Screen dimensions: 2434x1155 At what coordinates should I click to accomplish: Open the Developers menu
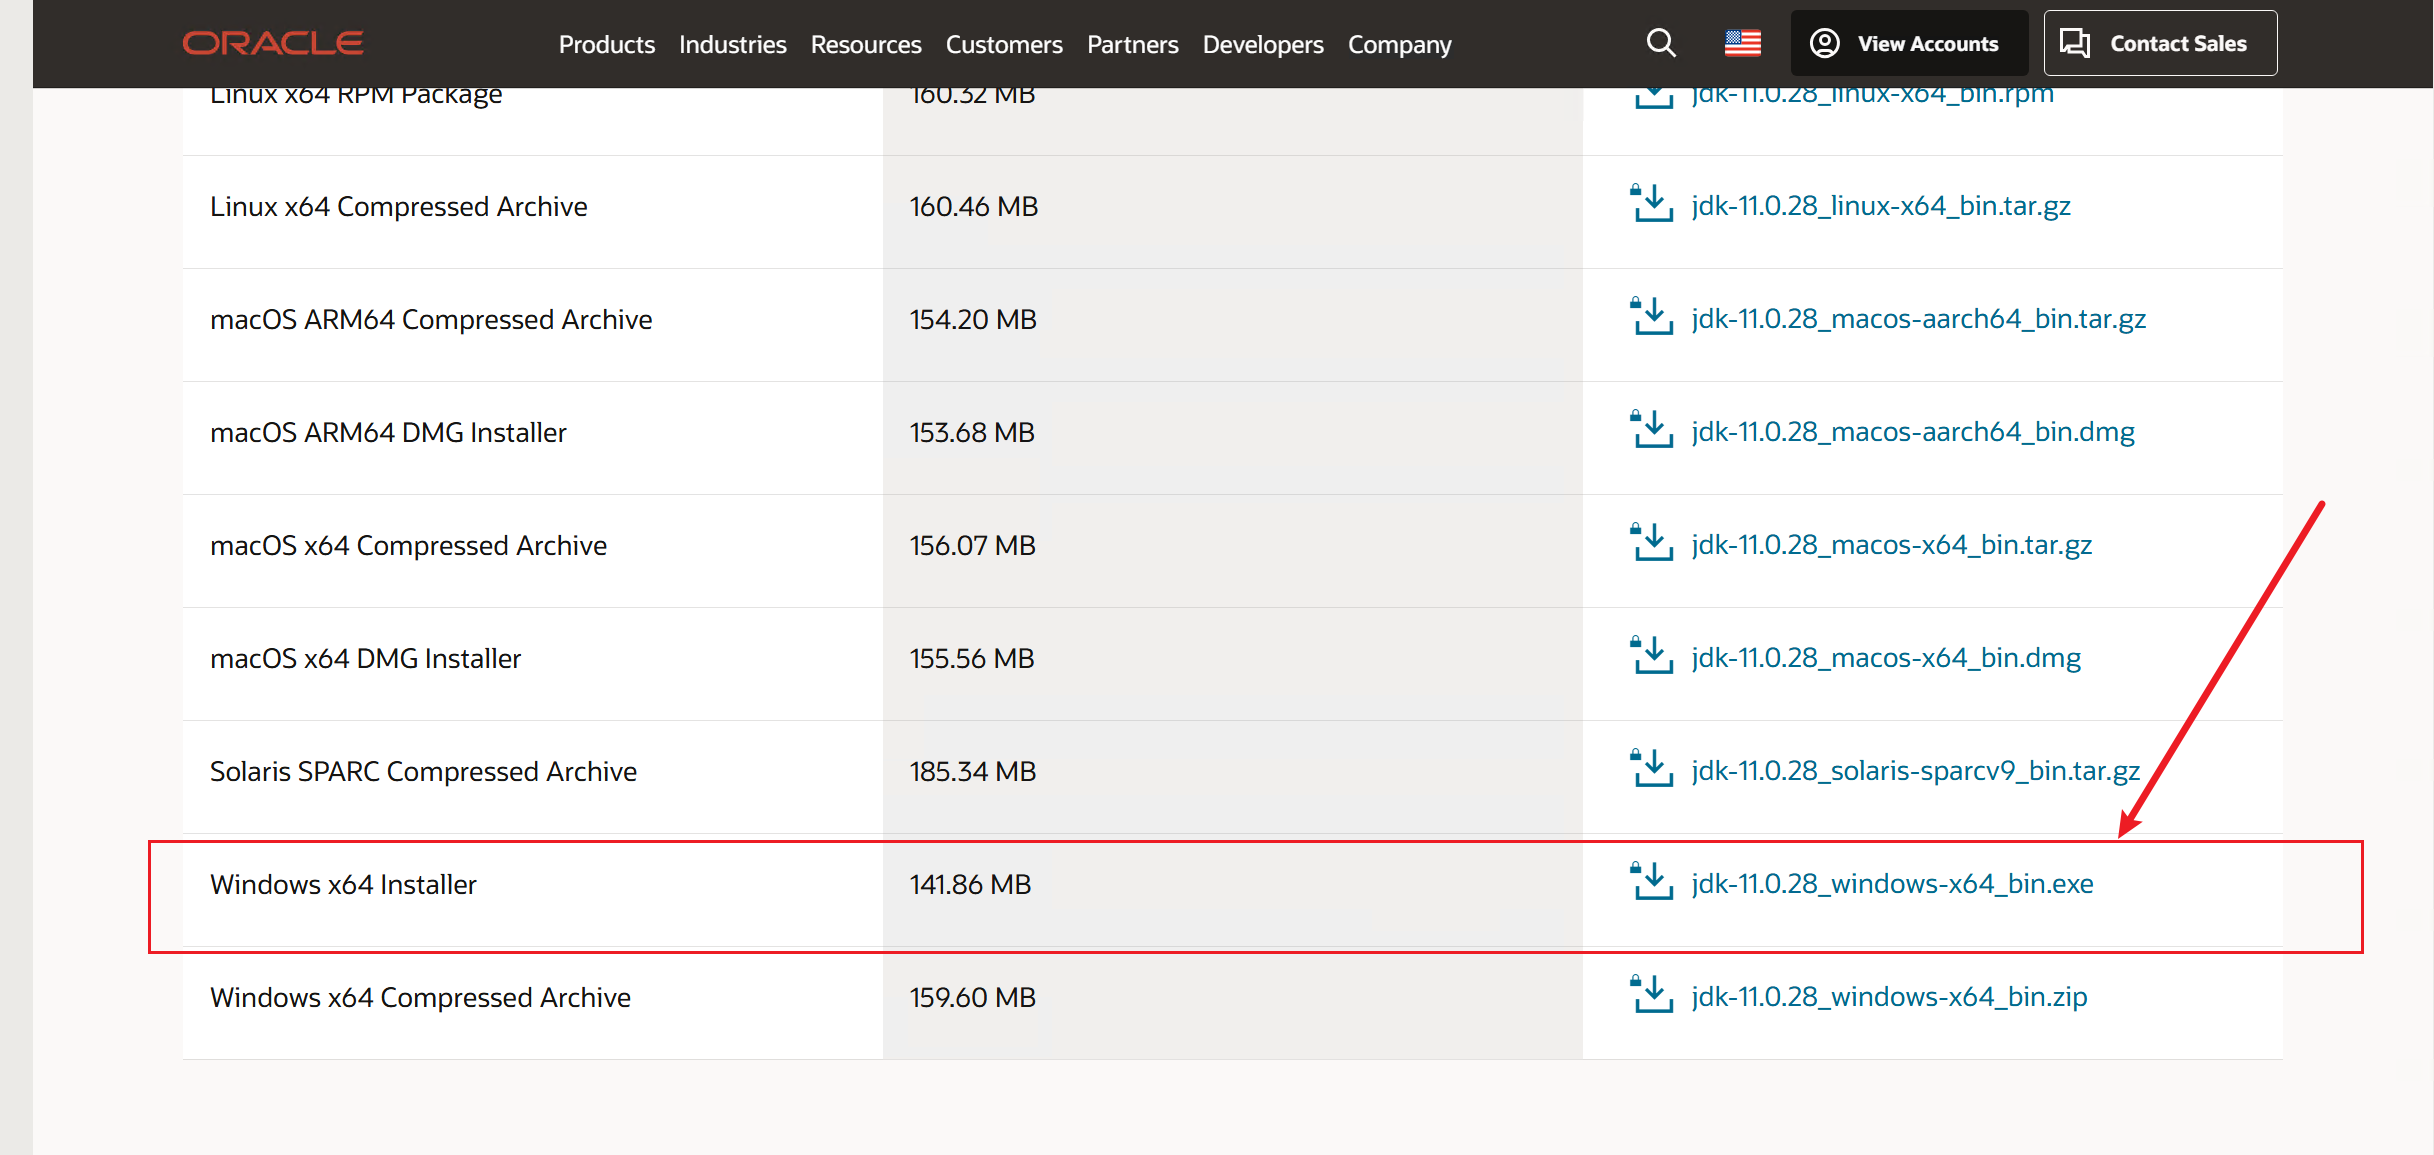pos(1262,44)
